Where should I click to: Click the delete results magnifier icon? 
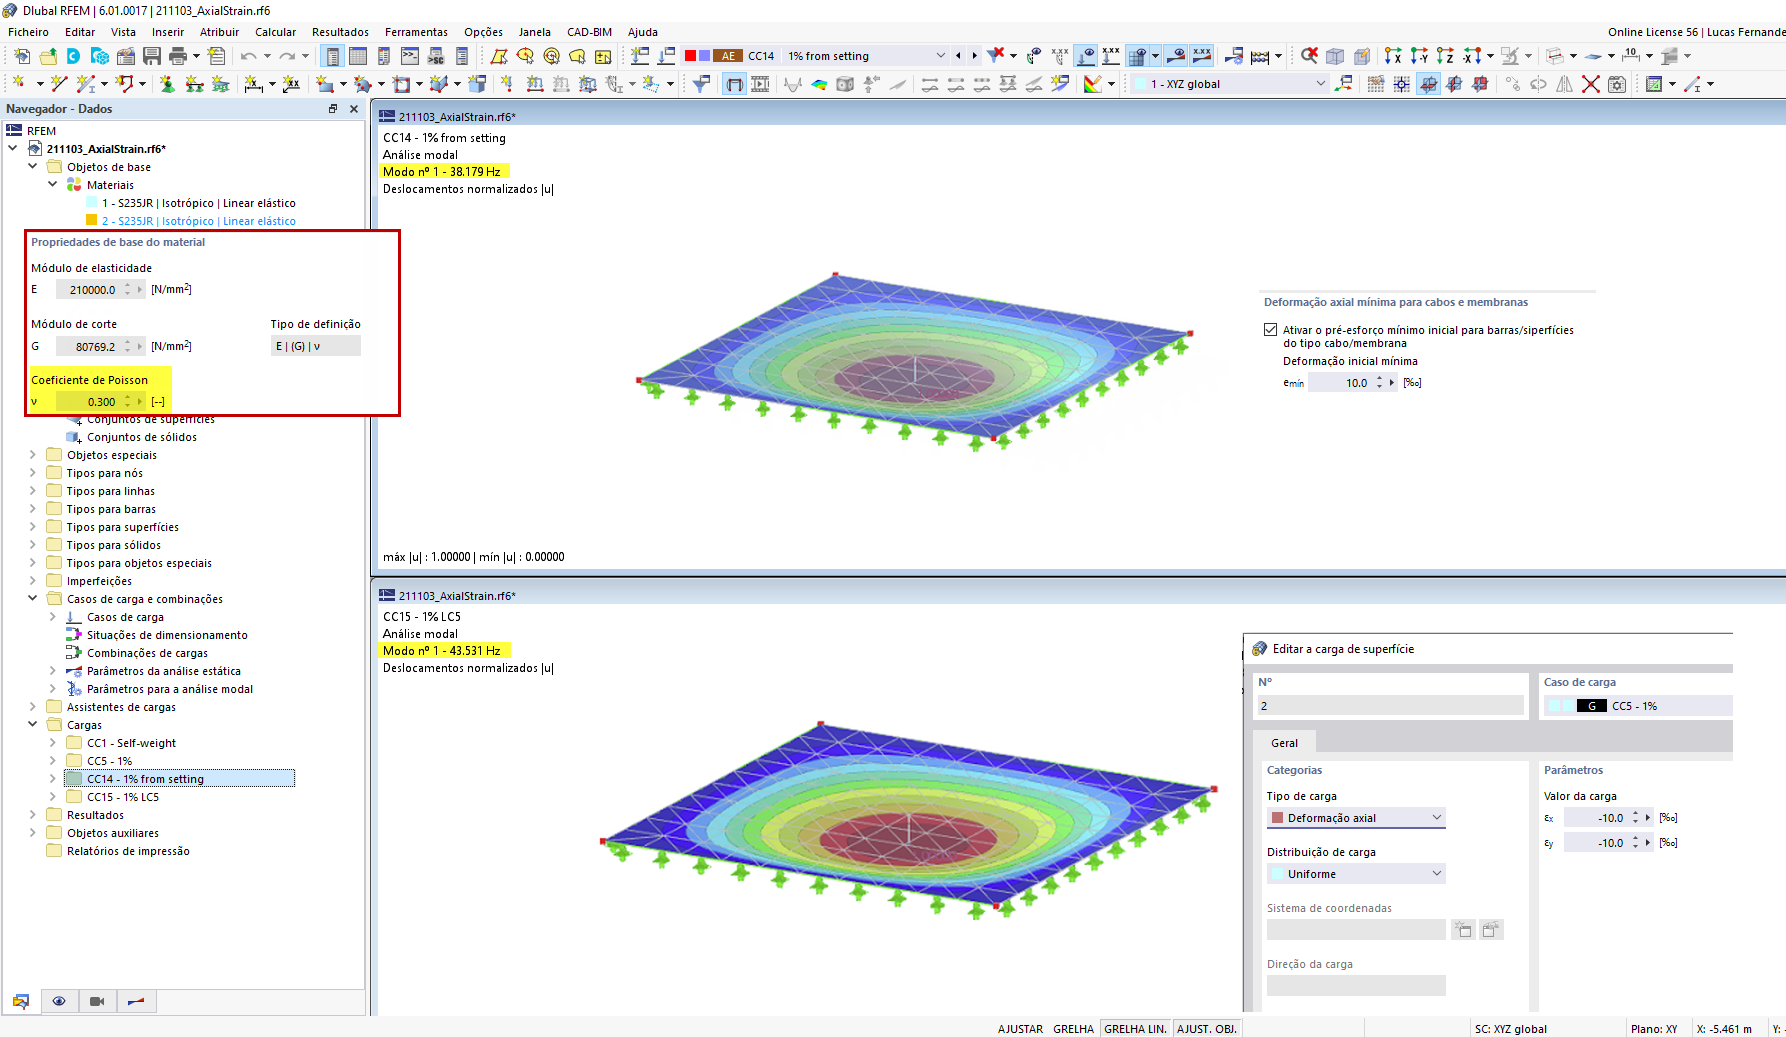coord(1309,56)
